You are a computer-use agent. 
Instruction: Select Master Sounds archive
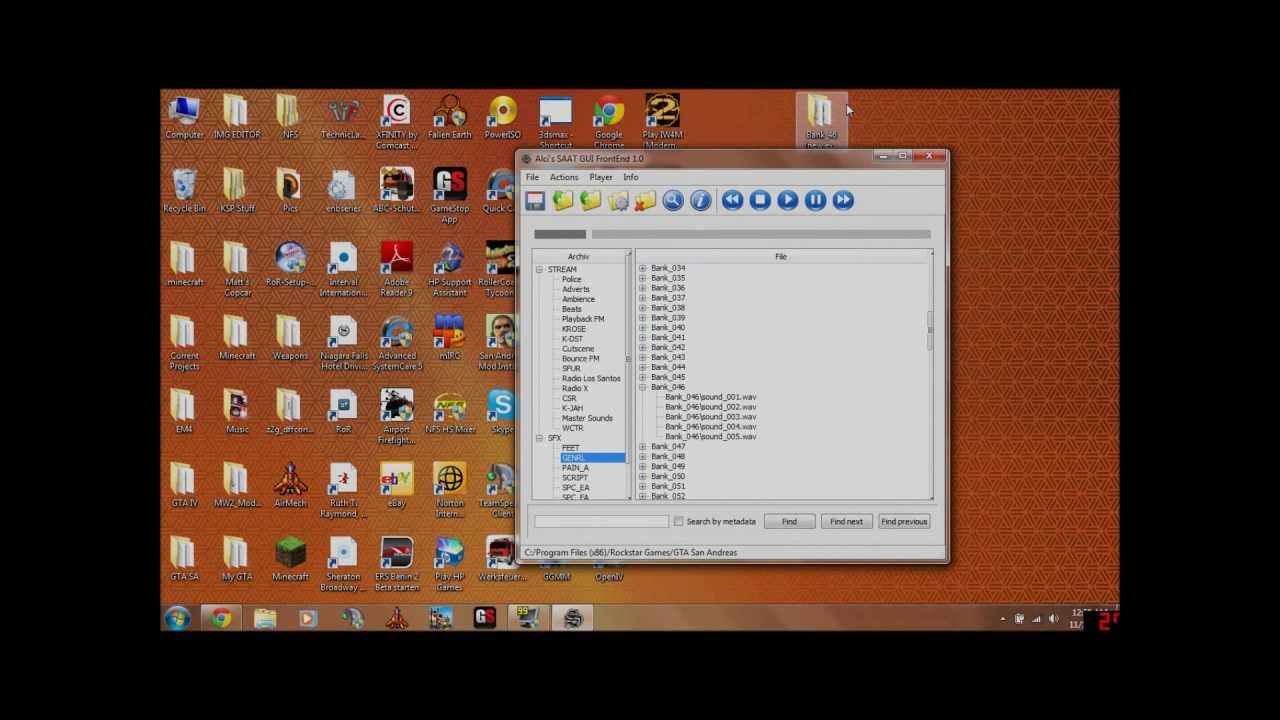click(x=587, y=418)
